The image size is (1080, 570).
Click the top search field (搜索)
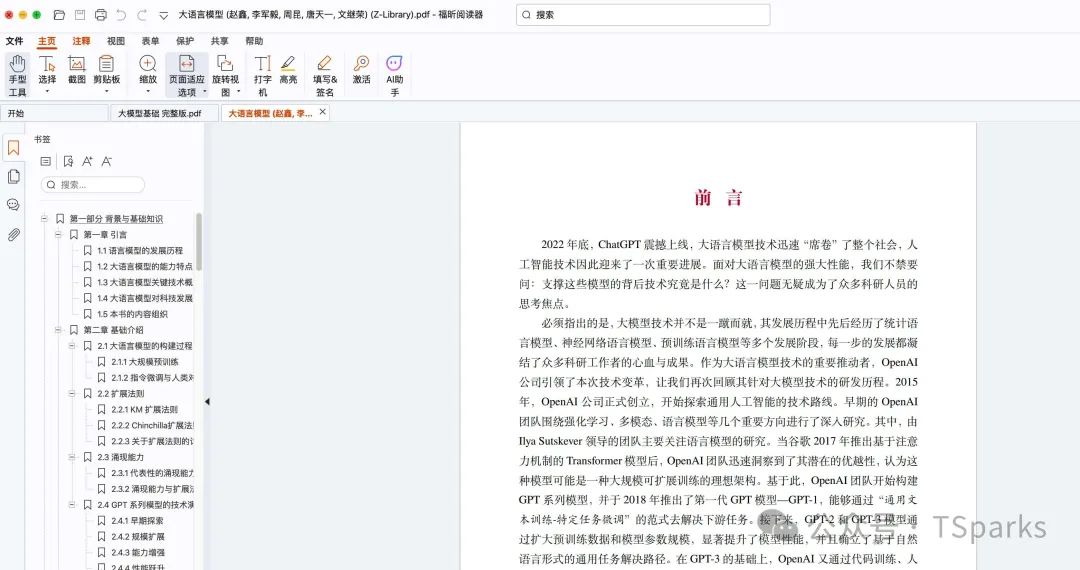(643, 14)
